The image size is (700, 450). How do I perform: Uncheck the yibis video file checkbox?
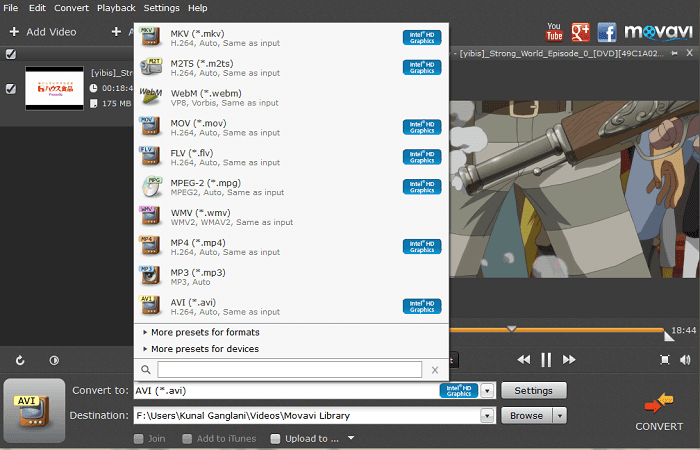[11, 88]
